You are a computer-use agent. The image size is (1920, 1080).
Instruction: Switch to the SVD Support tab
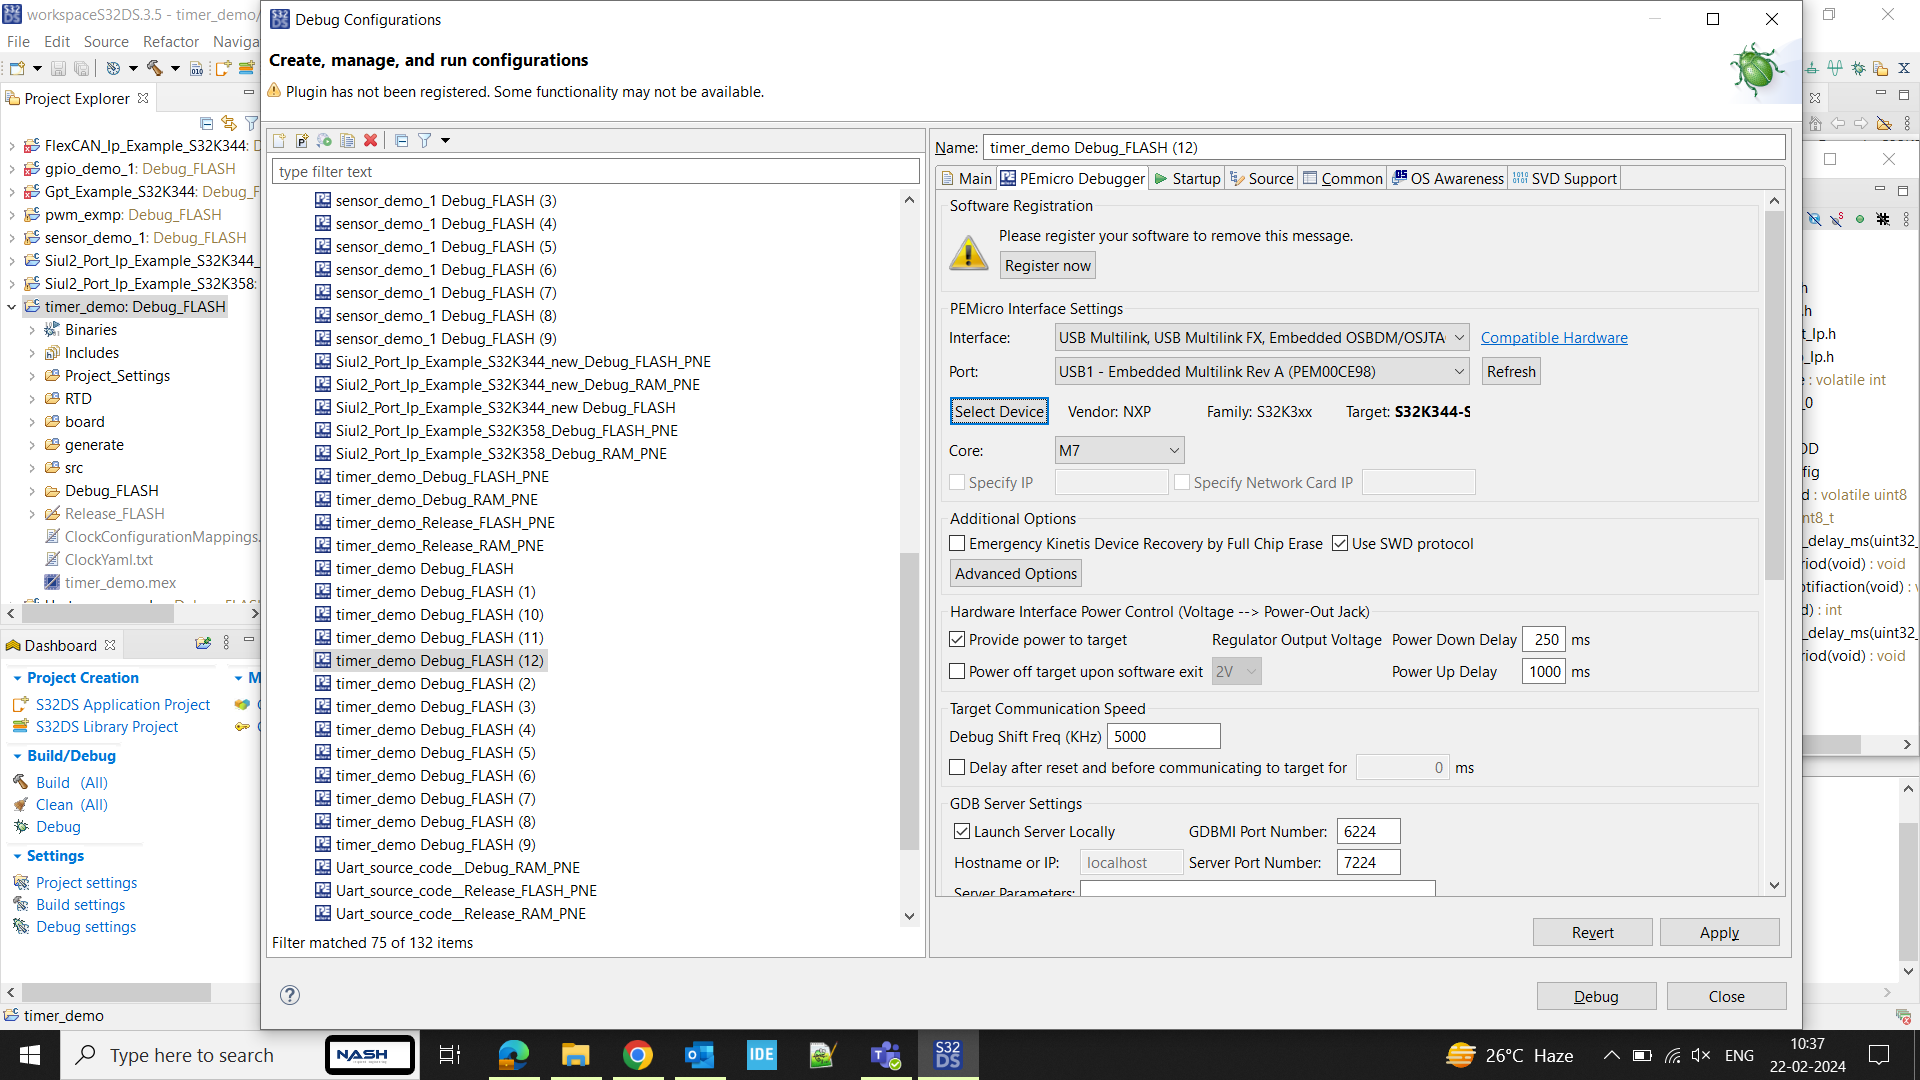(1565, 179)
